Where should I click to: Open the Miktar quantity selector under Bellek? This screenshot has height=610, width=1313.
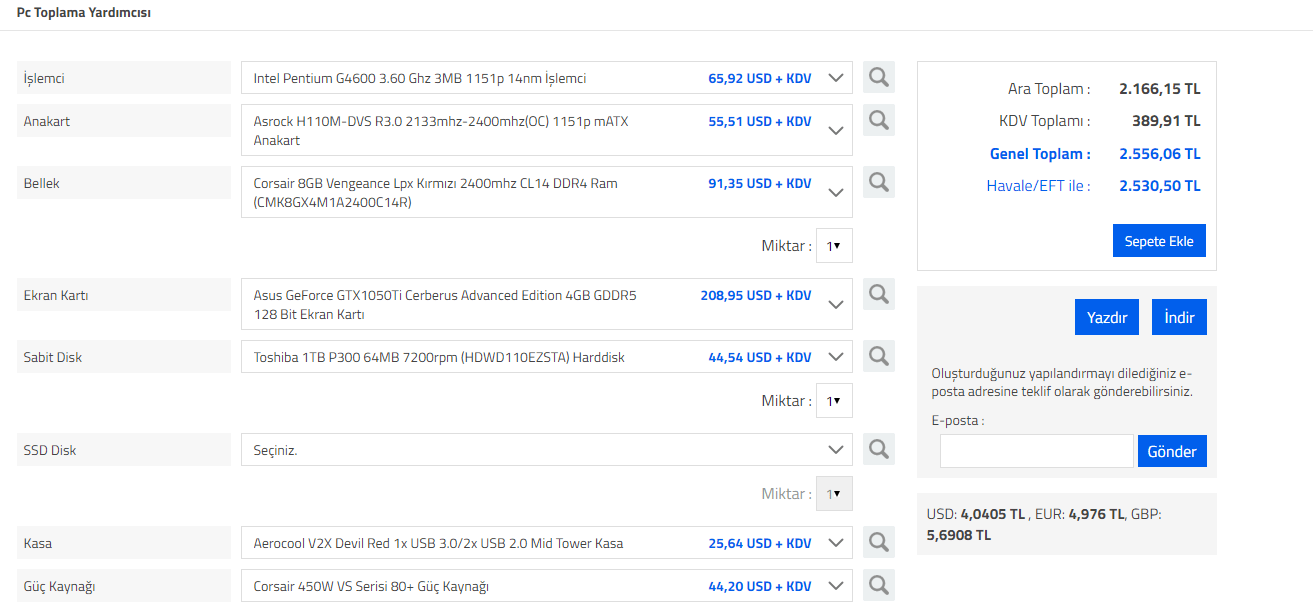(834, 246)
